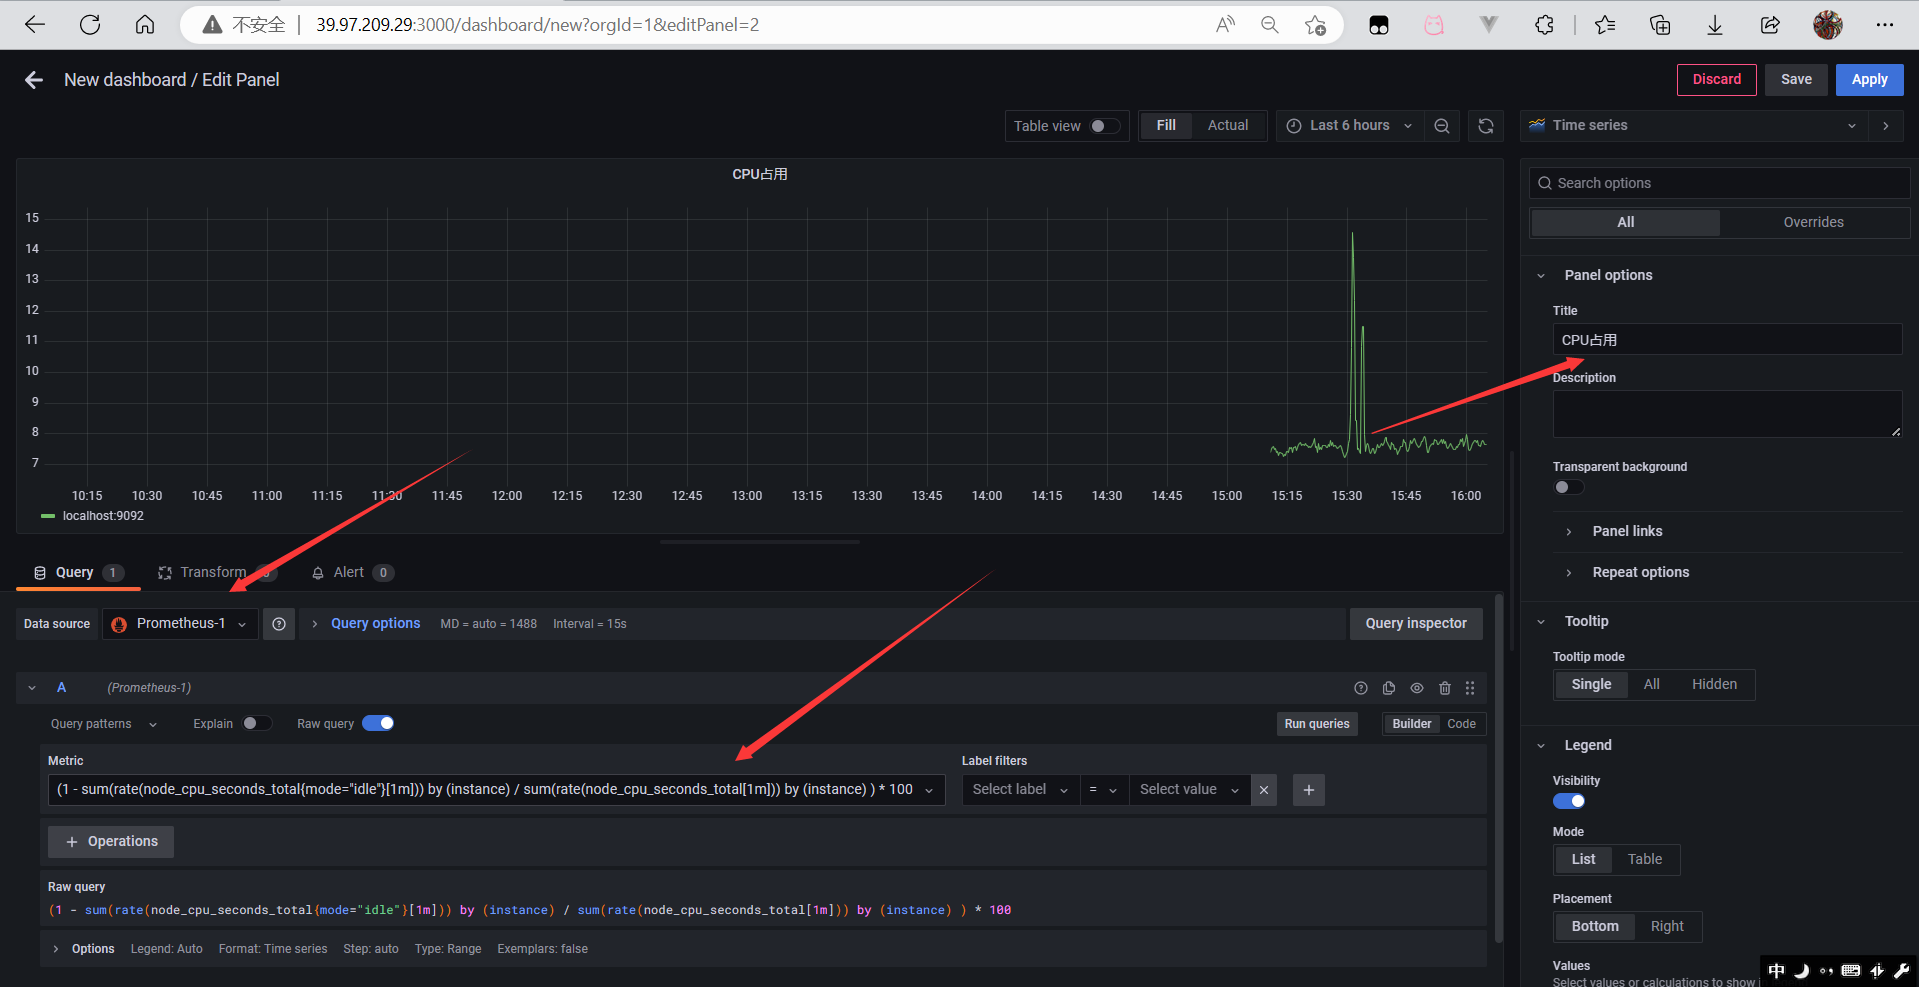The height and width of the screenshot is (987, 1919).
Task: Go back using the dashboard arrow icon
Action: click(34, 80)
